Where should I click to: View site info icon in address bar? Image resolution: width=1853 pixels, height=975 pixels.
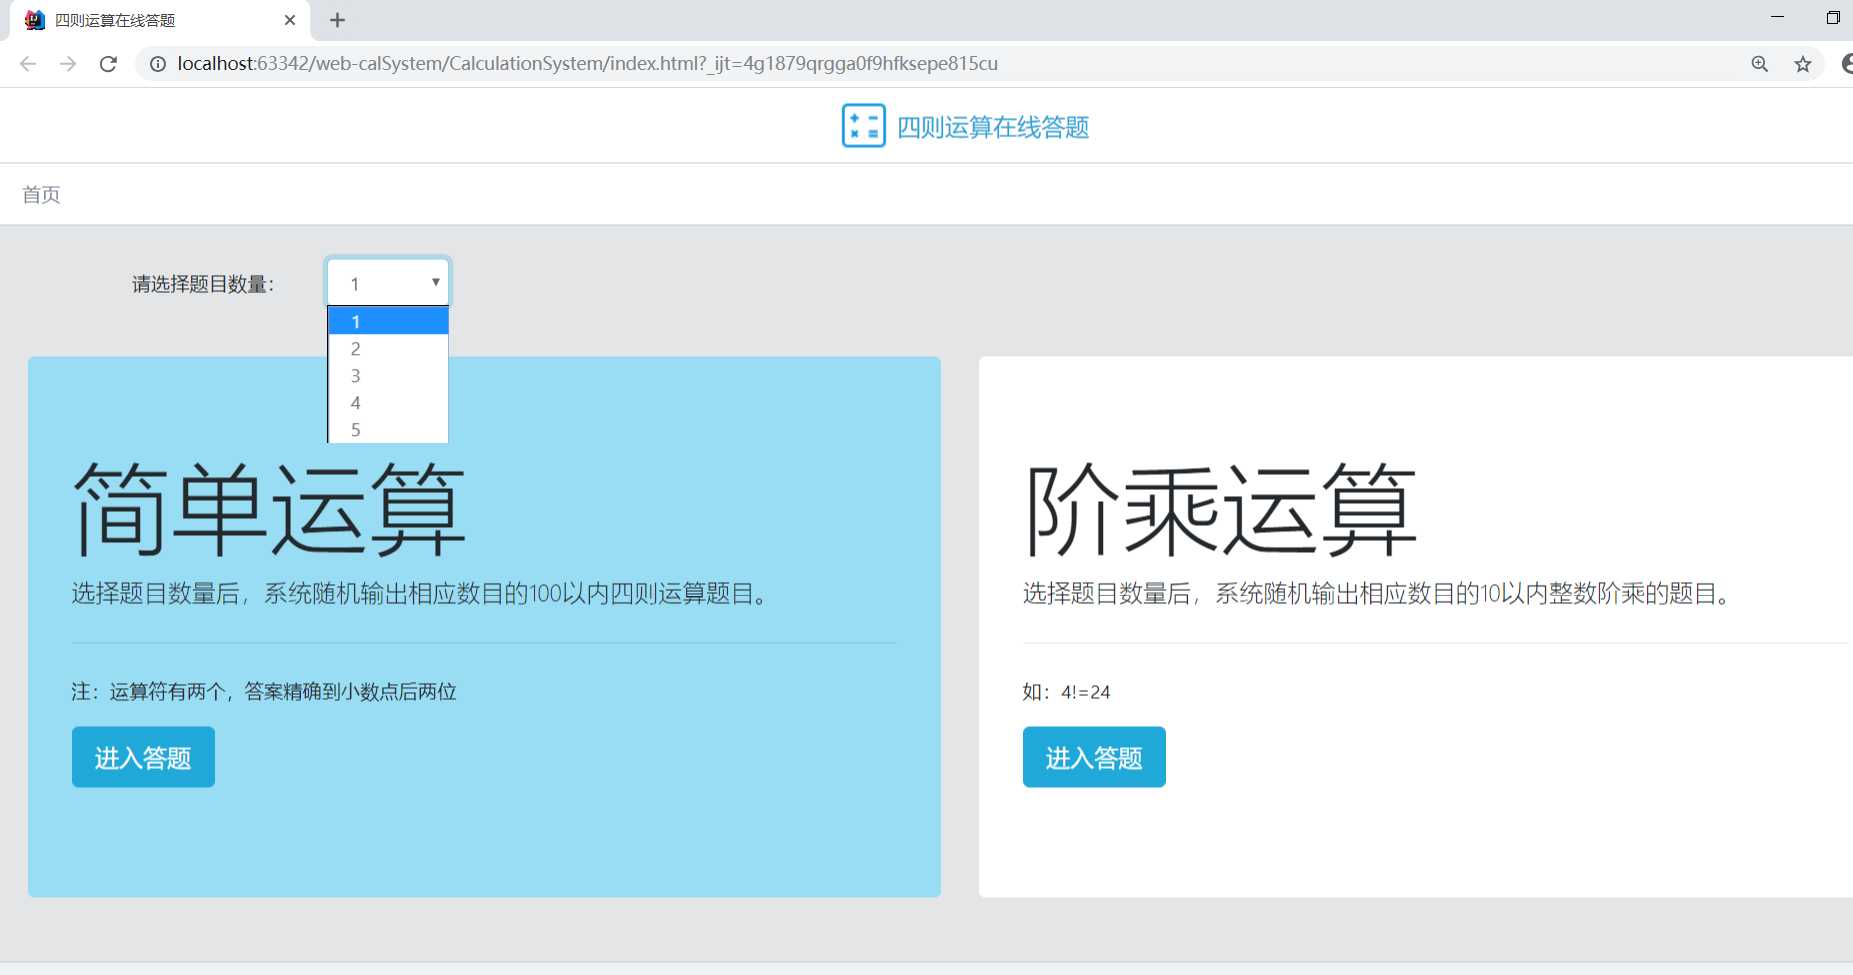coord(158,64)
